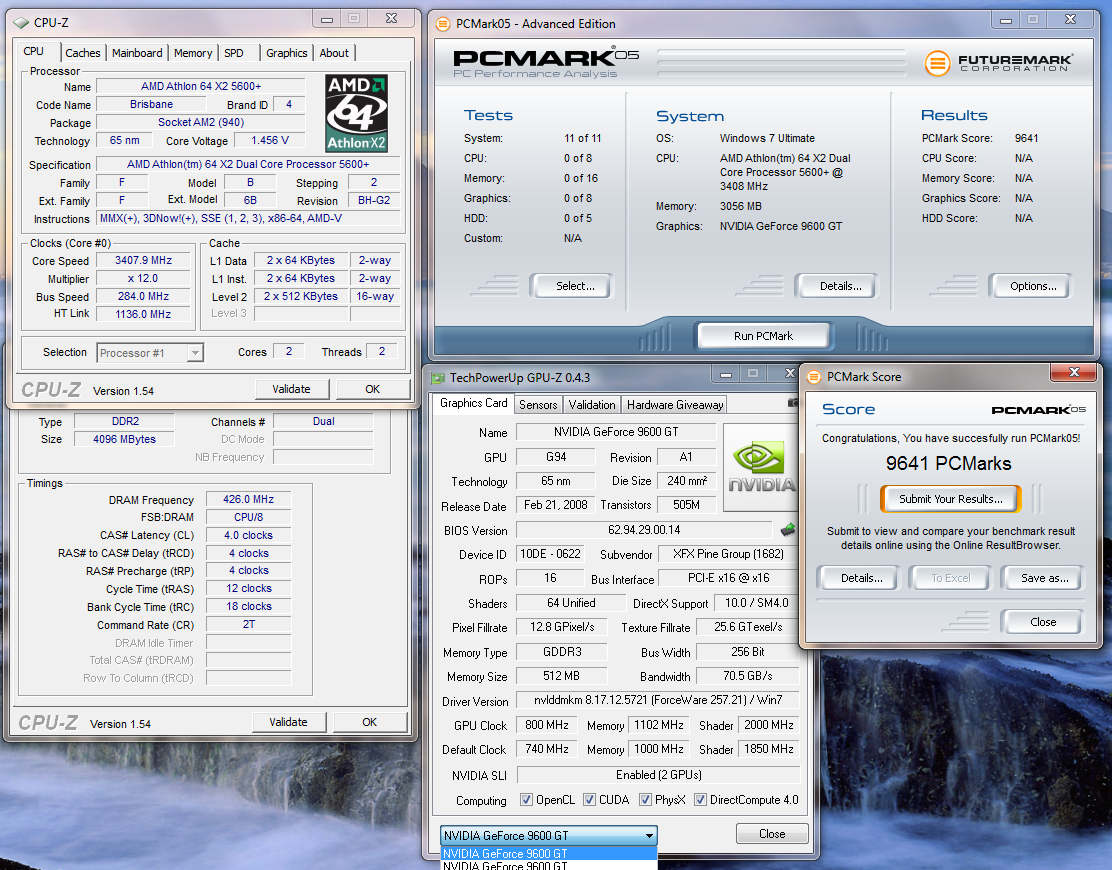Click the BIOS save chip icon in GPU-Z

point(788,530)
